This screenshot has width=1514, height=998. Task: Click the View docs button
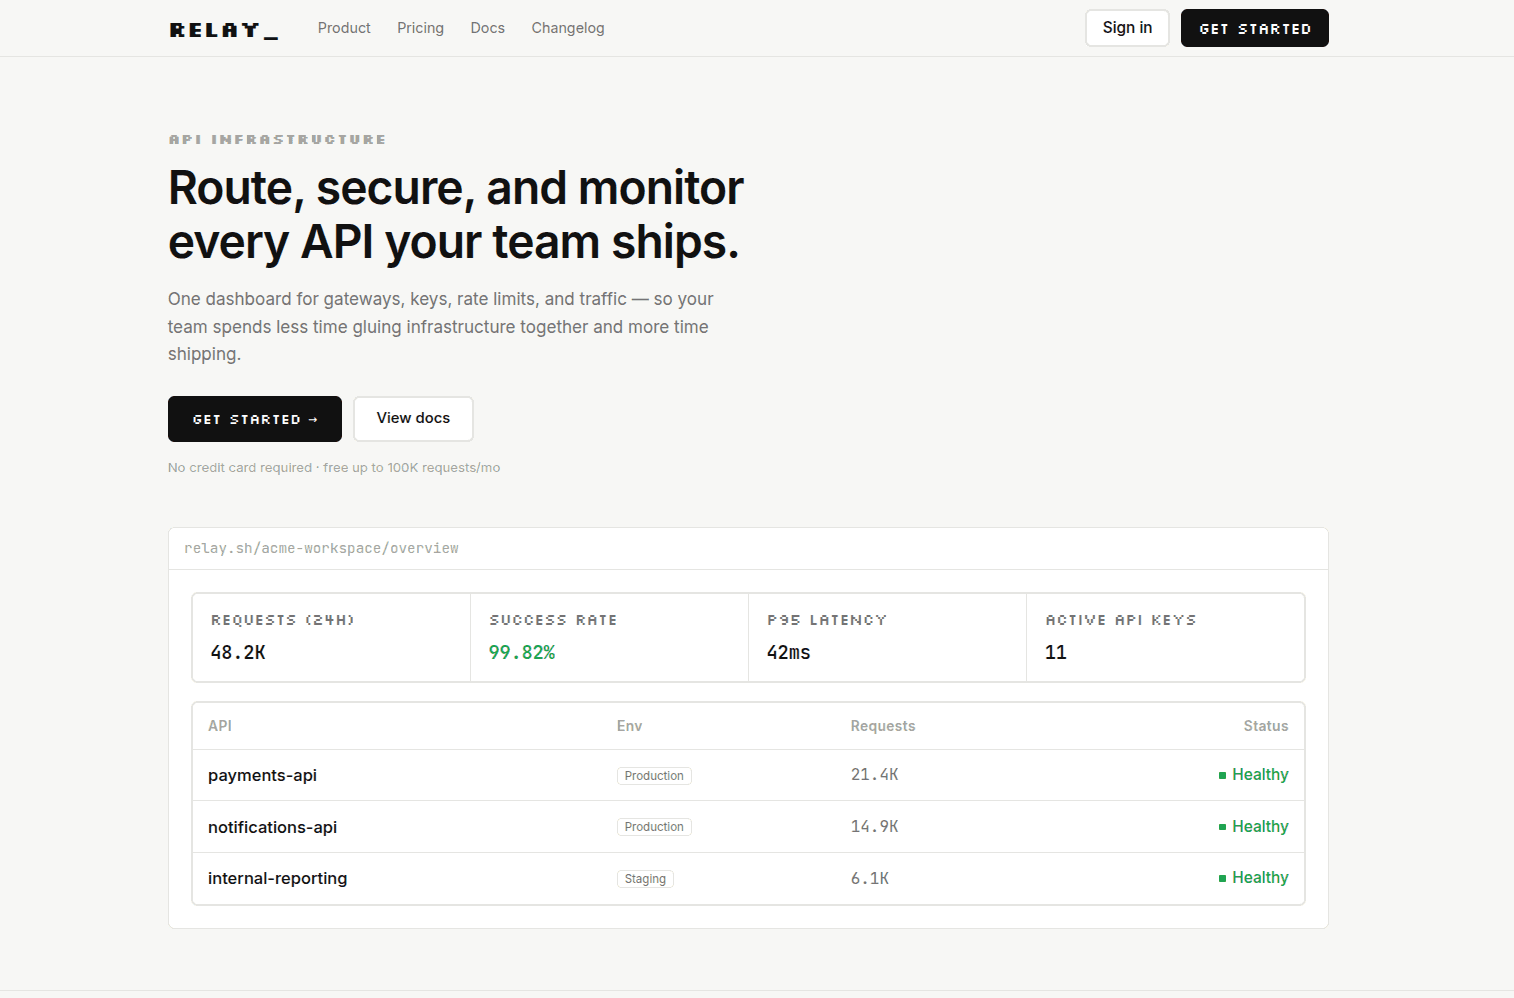(413, 419)
